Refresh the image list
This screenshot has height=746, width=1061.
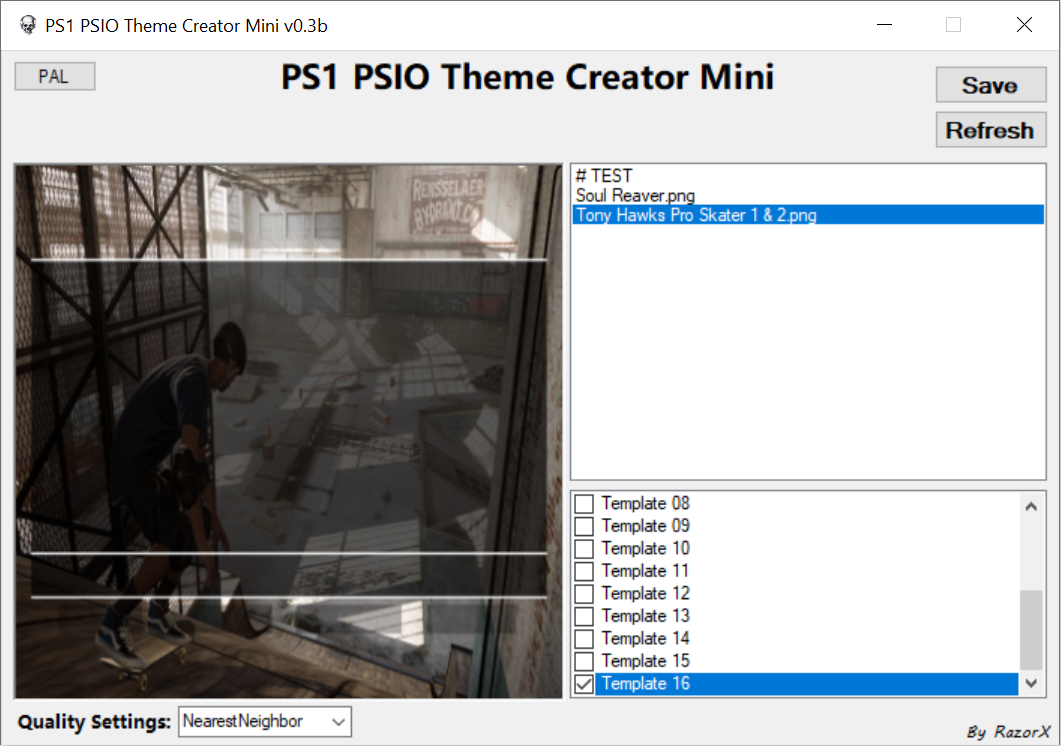click(x=991, y=129)
